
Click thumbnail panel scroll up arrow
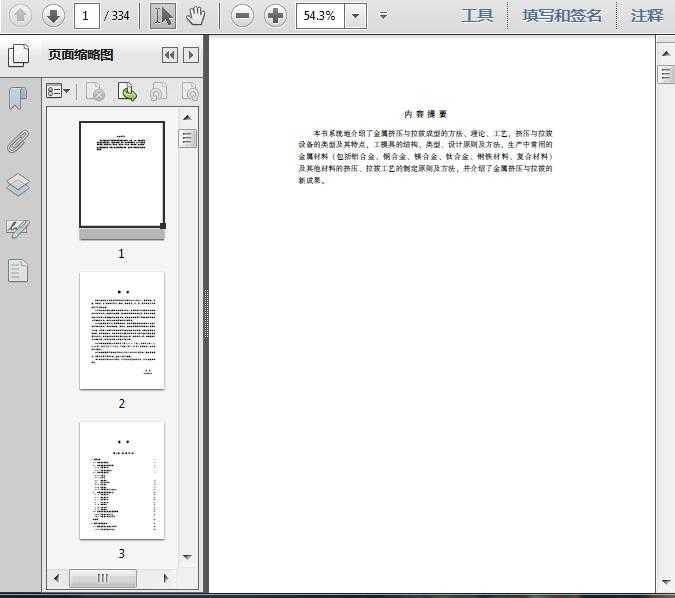187,117
